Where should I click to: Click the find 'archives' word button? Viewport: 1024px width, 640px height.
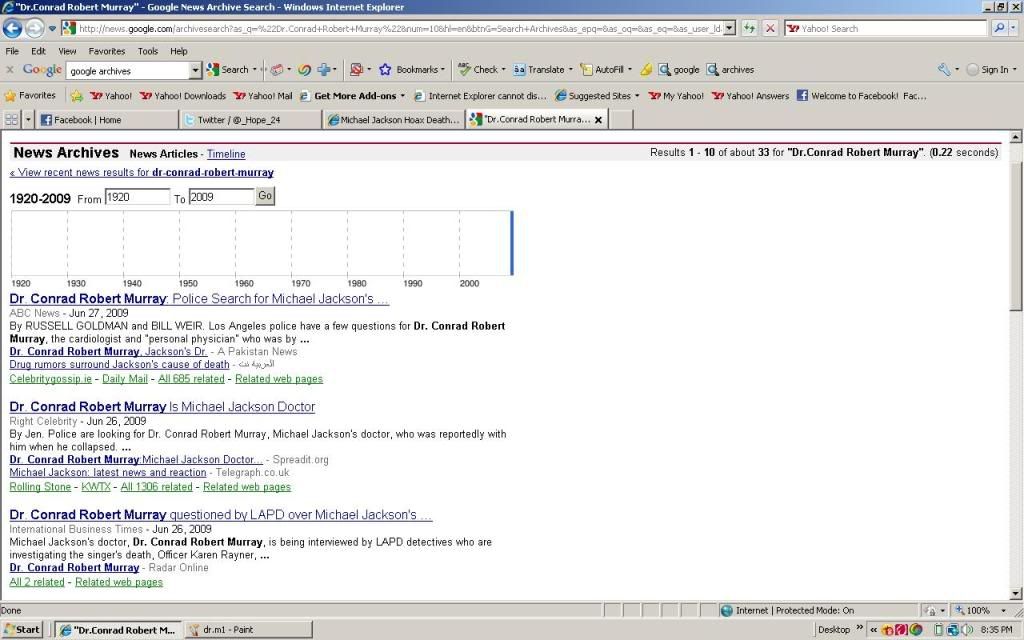730,69
